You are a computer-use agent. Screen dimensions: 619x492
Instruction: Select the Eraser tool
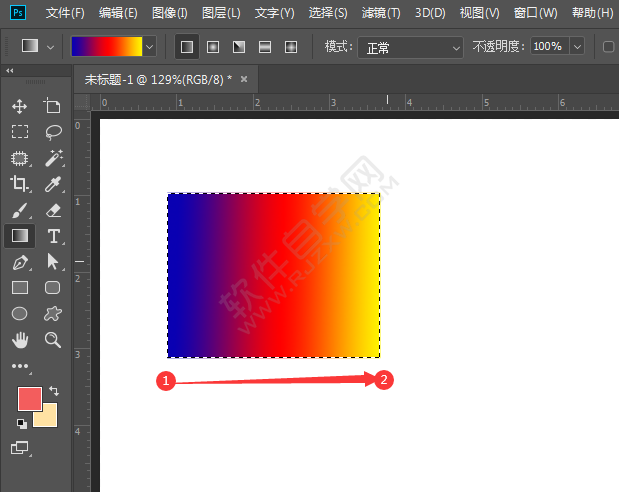pyautogui.click(x=53, y=210)
